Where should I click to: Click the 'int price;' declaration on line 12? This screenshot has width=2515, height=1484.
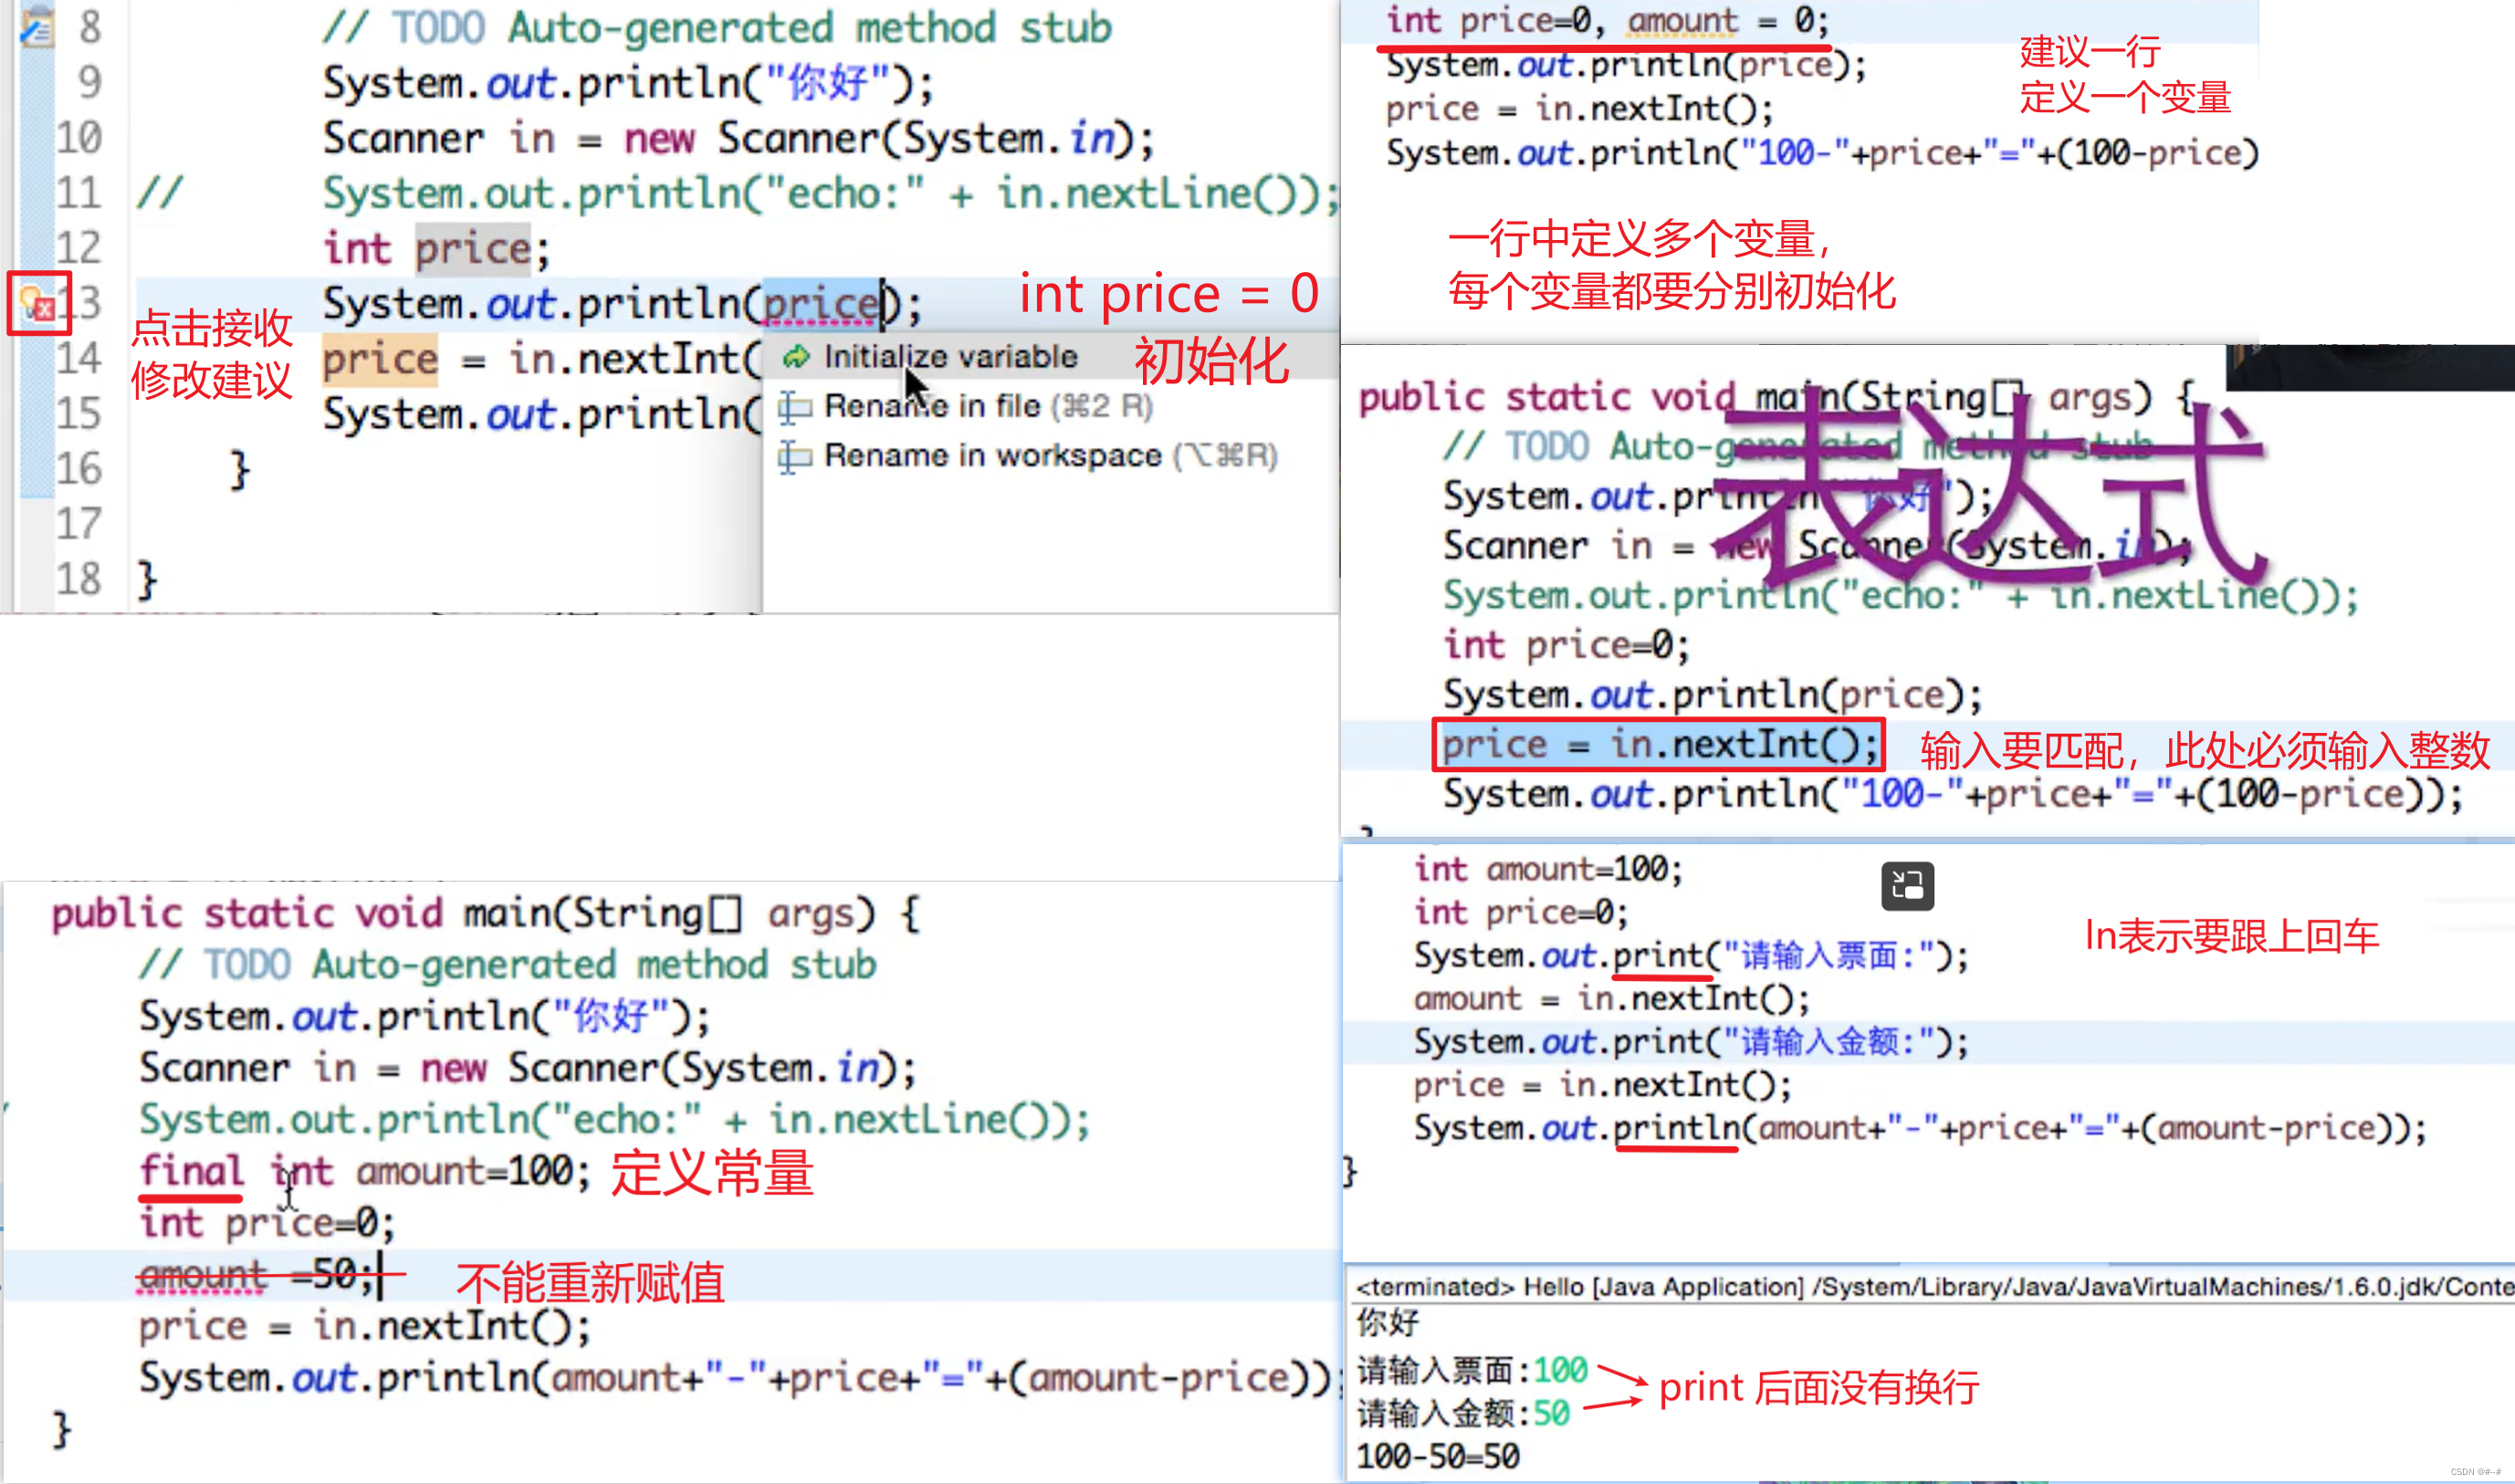(436, 249)
